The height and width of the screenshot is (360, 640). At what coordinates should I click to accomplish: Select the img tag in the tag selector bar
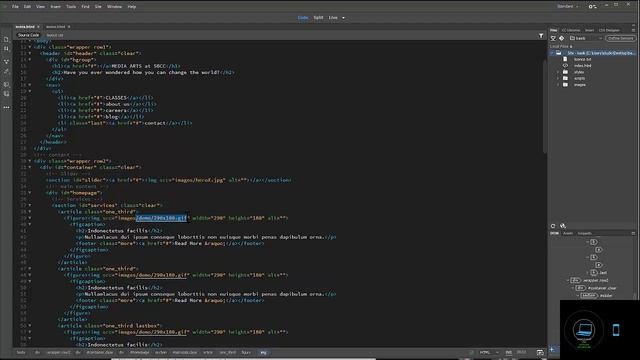coord(263,353)
